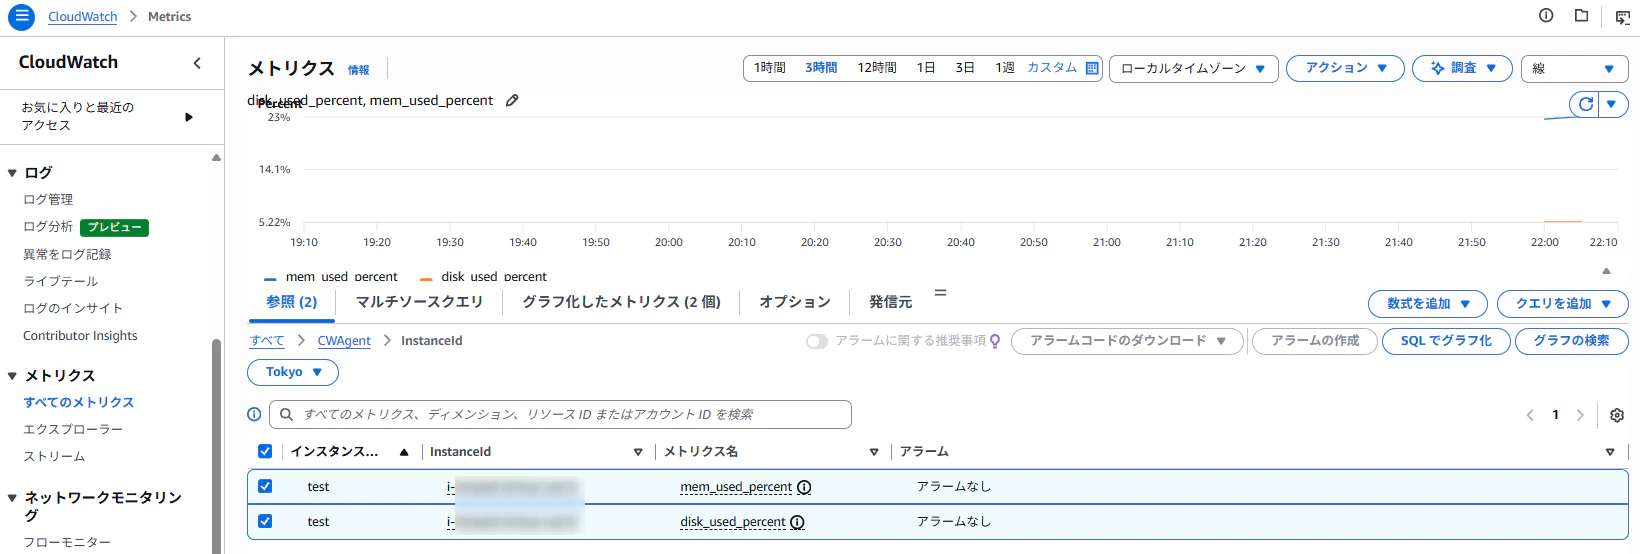The image size is (1640, 554).
Task: Select 1時間 time range
Action: tap(770, 68)
